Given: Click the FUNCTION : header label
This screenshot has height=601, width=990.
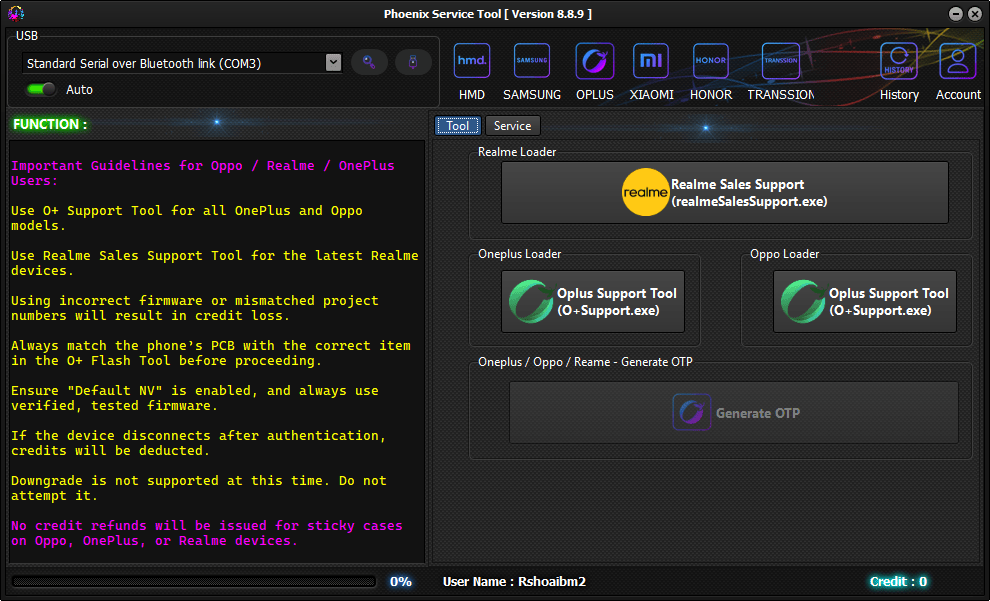Looking at the screenshot, I should click(50, 124).
